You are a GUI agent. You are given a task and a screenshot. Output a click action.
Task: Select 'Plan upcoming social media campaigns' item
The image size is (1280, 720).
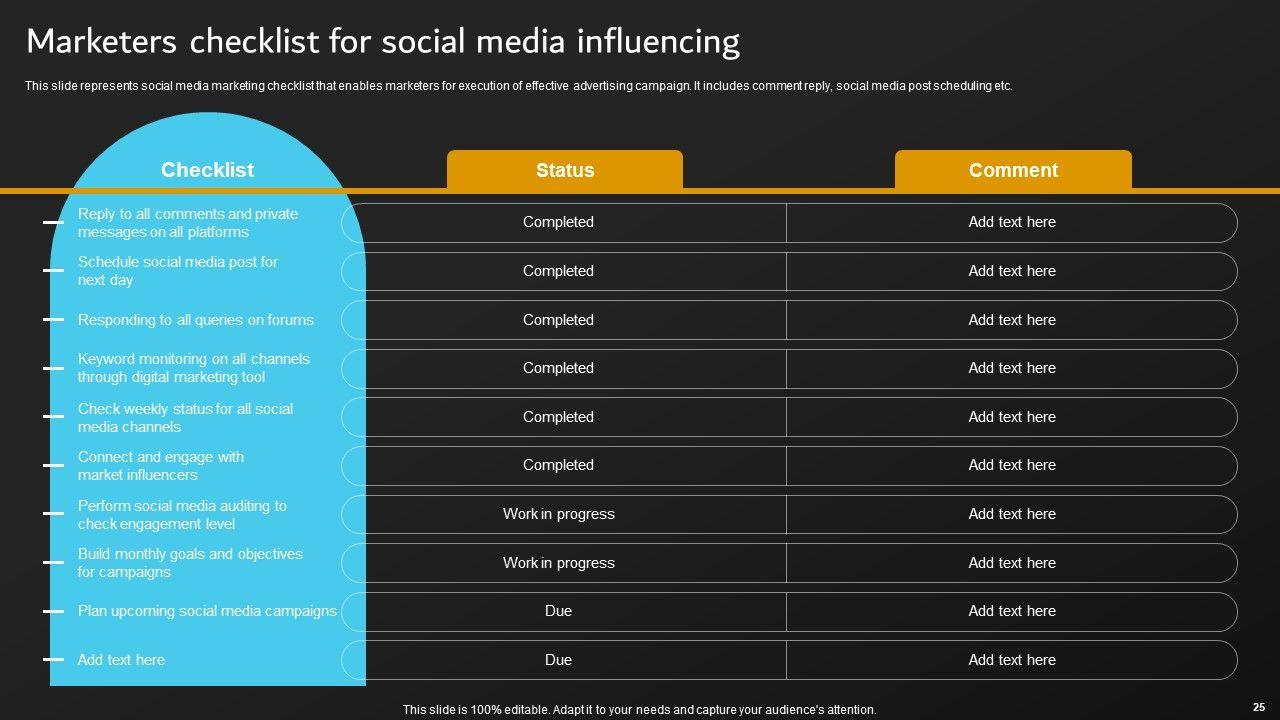[207, 611]
